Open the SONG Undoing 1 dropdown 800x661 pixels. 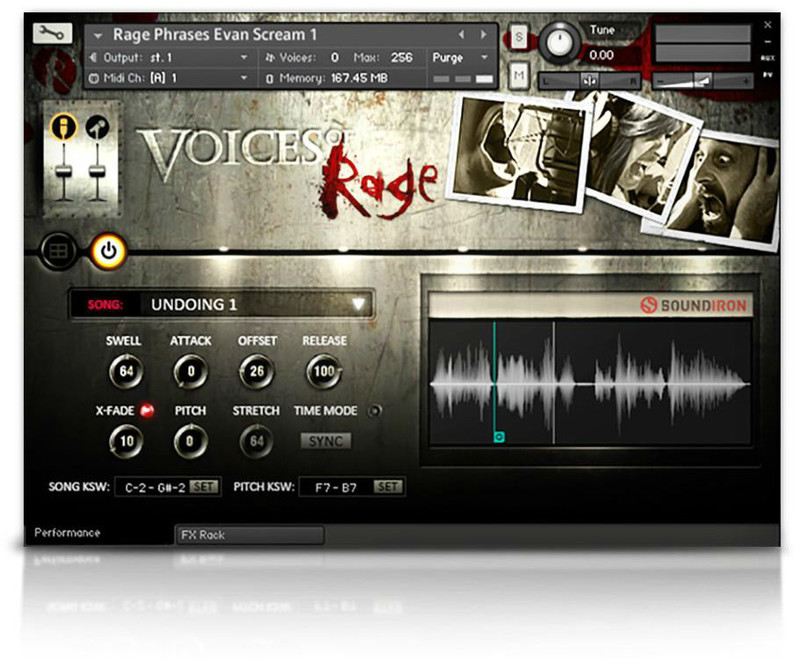[222, 304]
